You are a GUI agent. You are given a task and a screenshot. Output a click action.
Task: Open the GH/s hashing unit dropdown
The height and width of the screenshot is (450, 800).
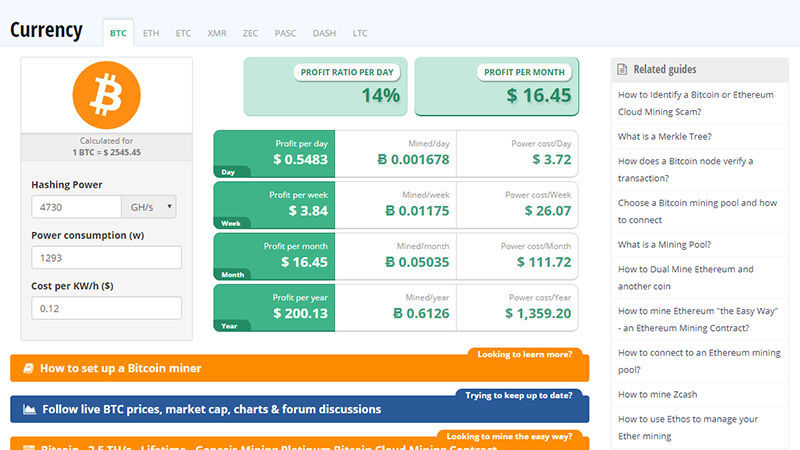(x=149, y=207)
